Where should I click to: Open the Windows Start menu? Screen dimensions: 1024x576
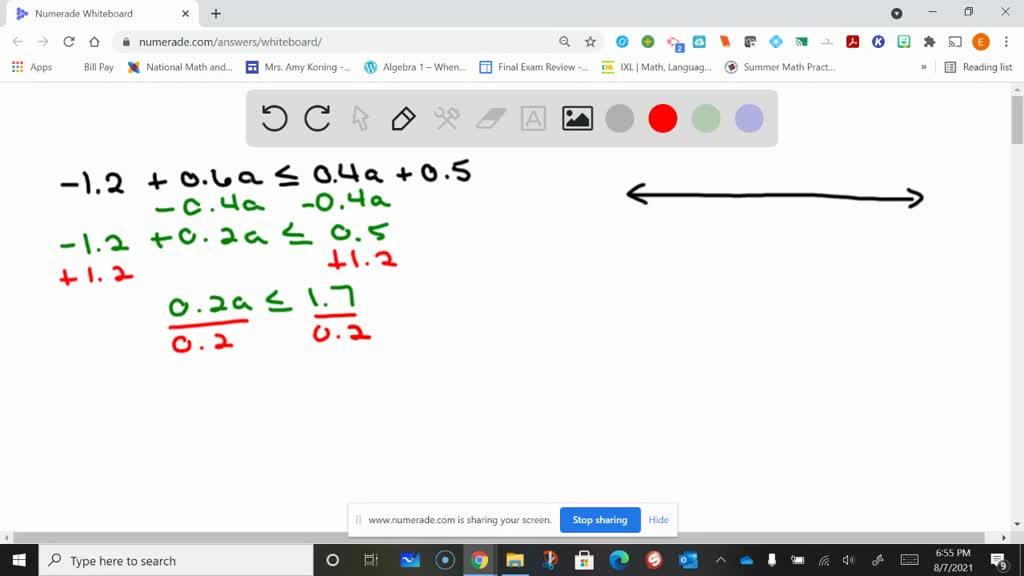[19, 560]
